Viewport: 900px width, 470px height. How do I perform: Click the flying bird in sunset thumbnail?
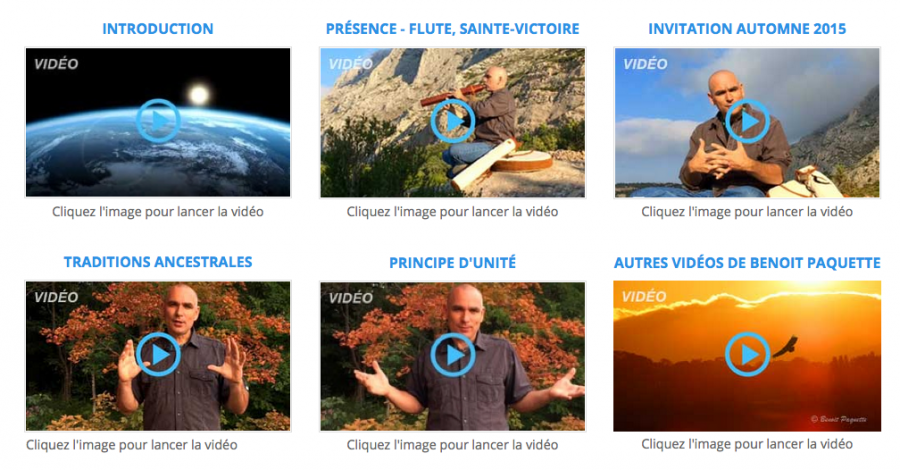785,347
